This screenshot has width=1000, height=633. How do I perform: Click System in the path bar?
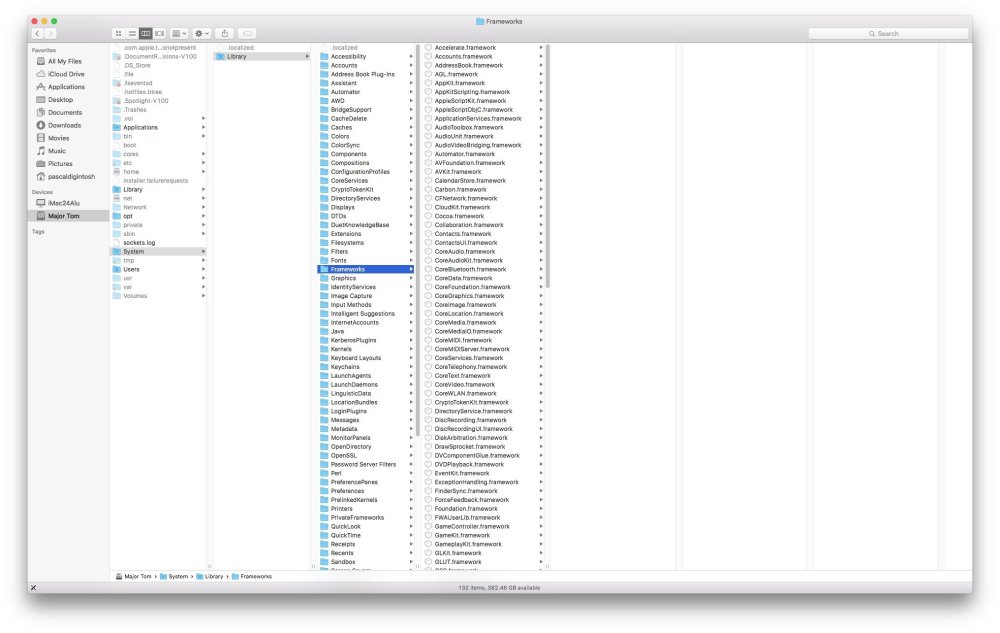coord(173,576)
